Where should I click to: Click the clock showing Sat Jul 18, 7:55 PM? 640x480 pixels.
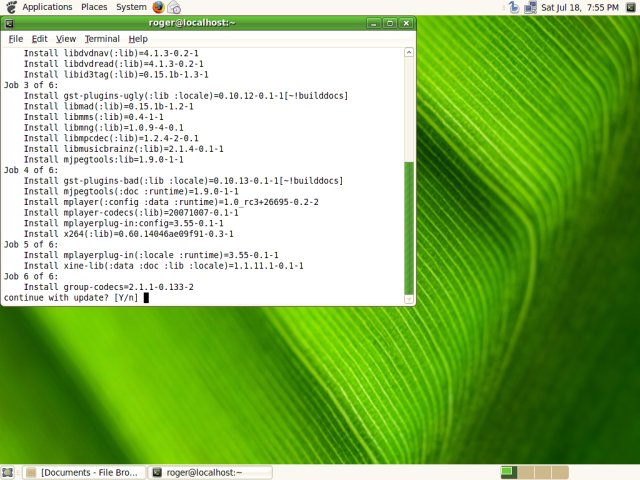tap(580, 7)
